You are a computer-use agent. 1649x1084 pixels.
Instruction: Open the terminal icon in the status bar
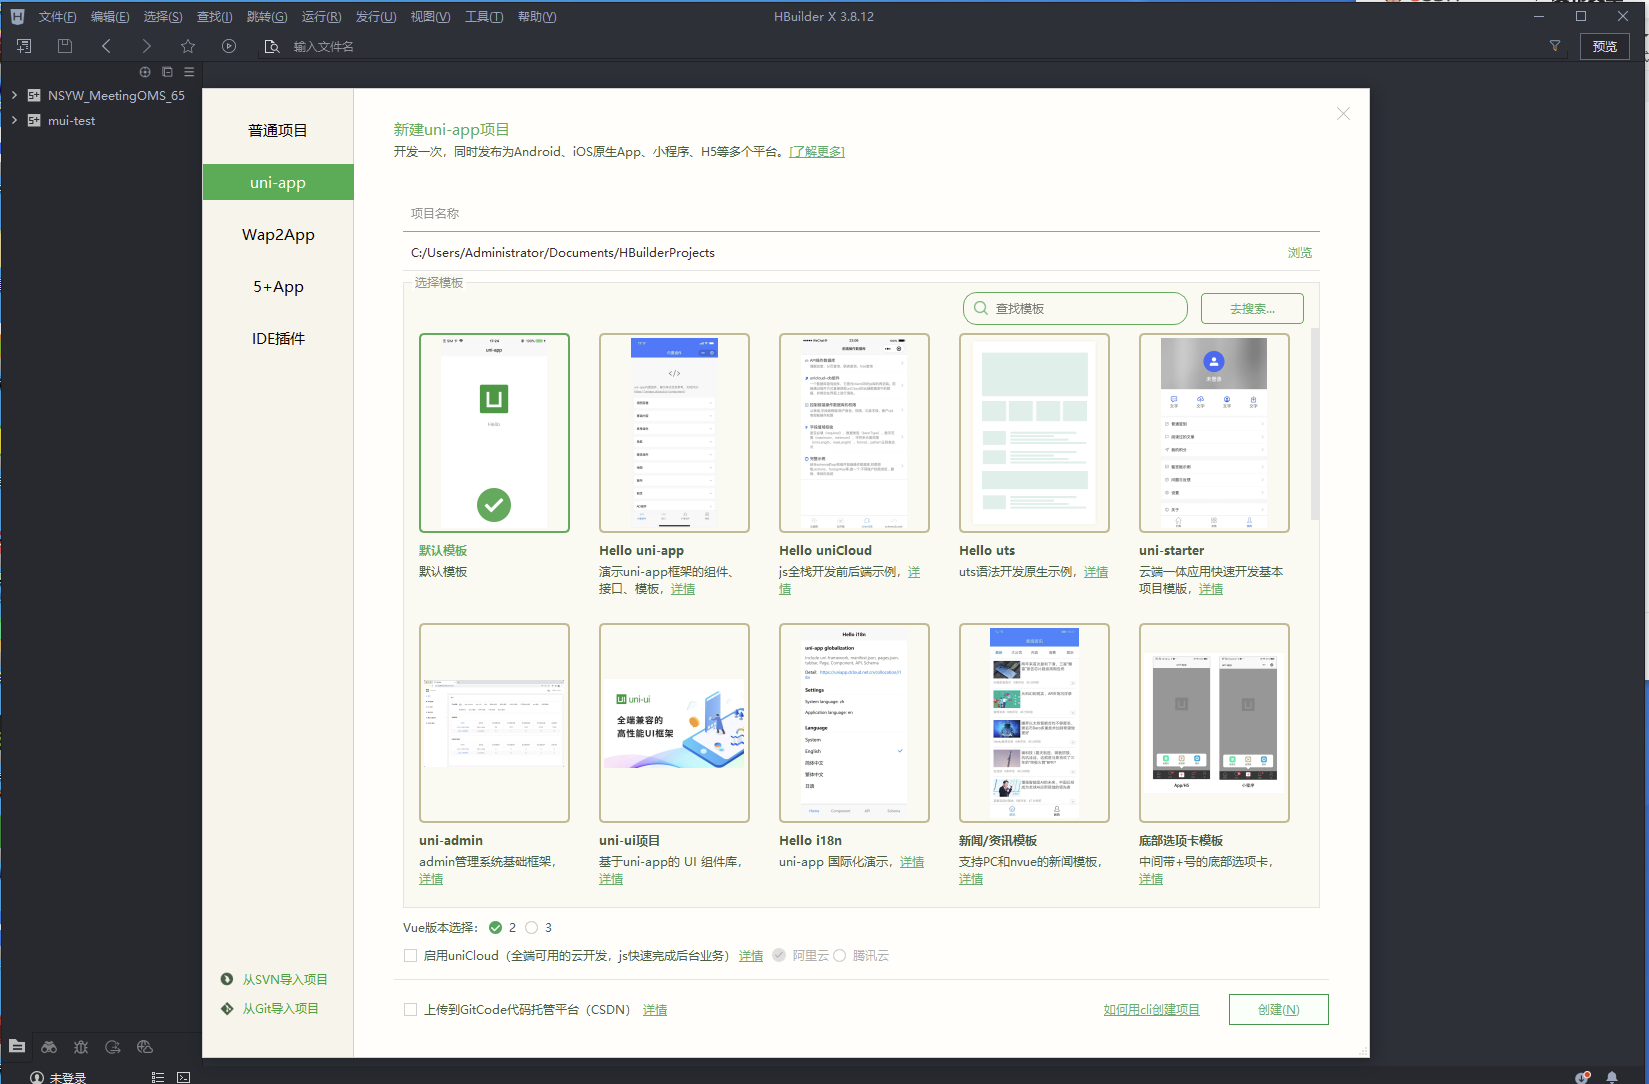[x=183, y=1077]
